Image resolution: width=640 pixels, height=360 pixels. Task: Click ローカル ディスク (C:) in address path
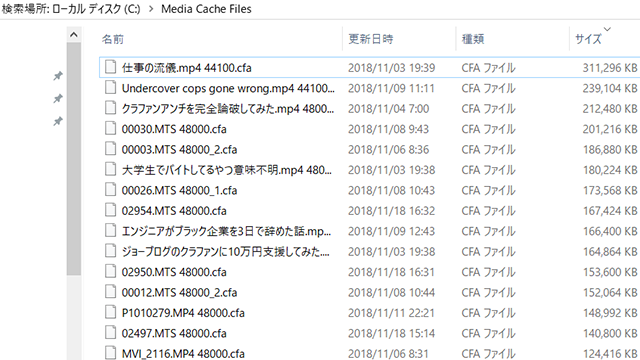click(x=96, y=9)
